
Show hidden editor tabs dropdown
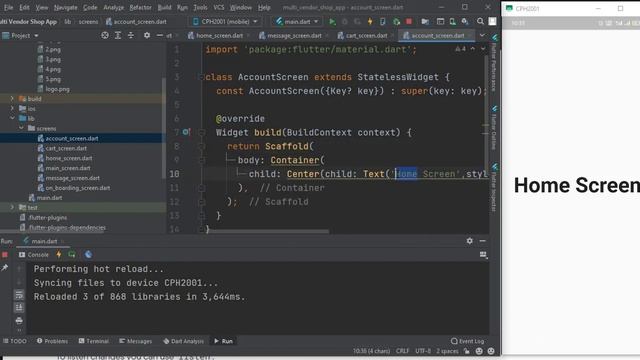click(482, 36)
